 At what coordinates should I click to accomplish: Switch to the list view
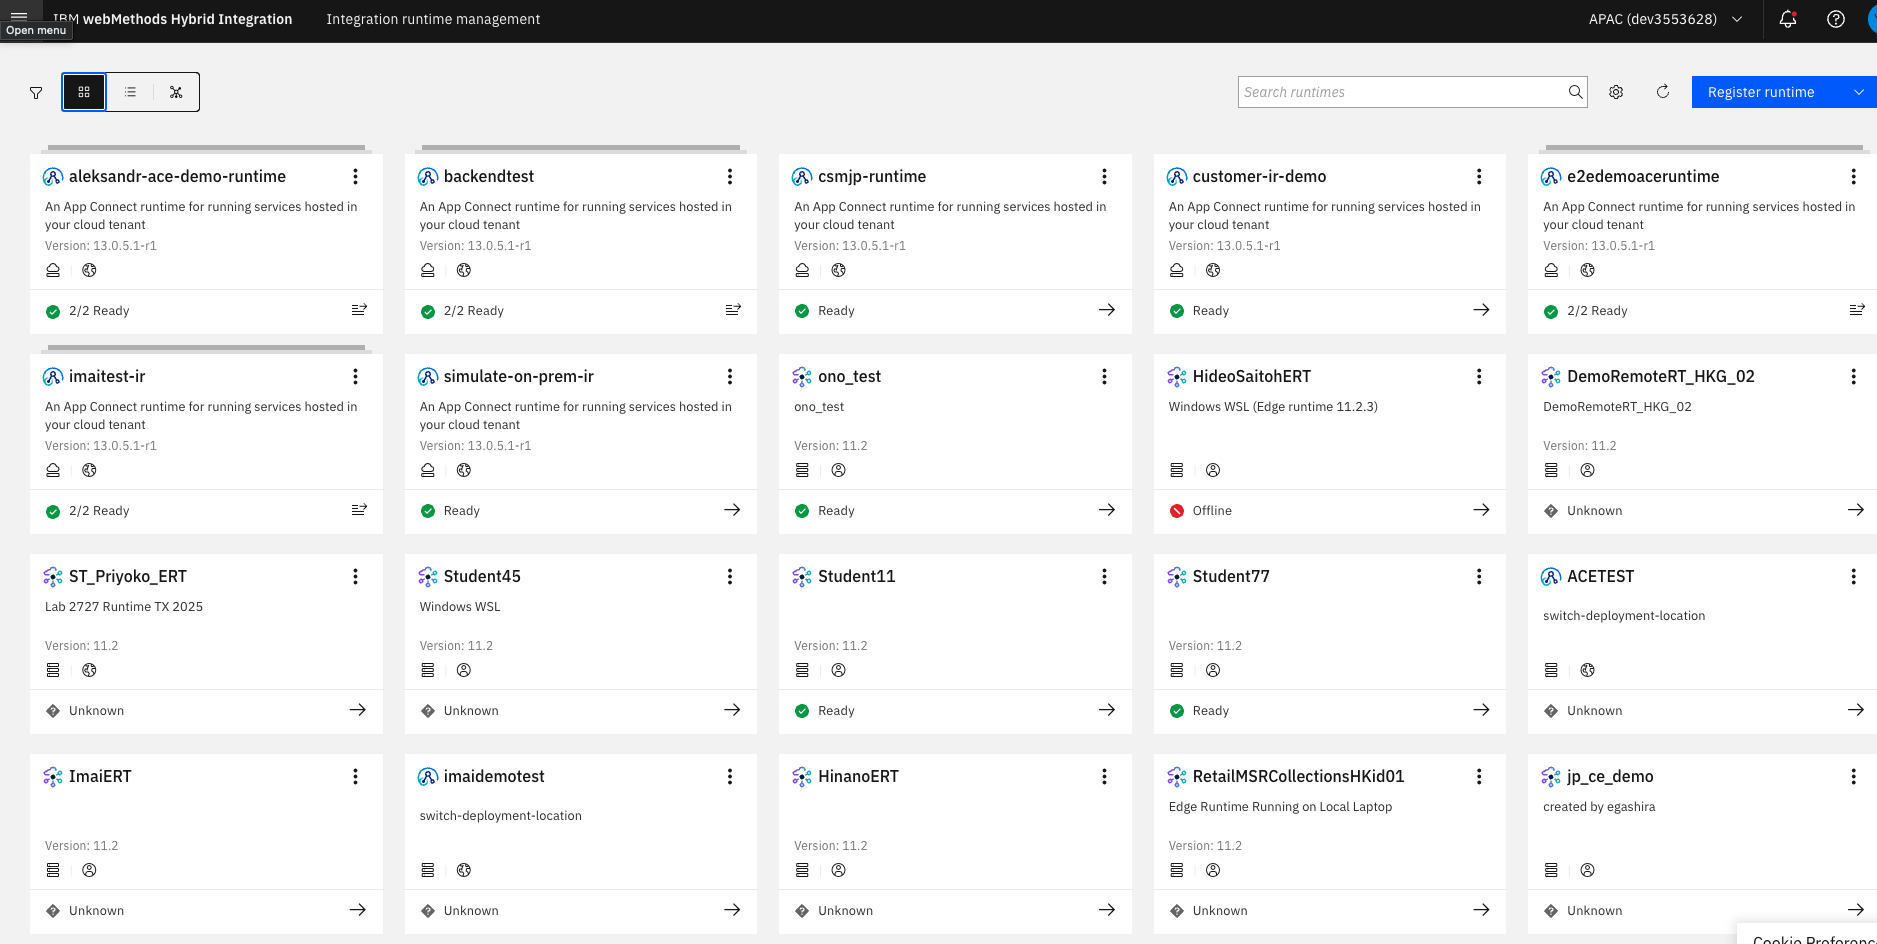130,92
